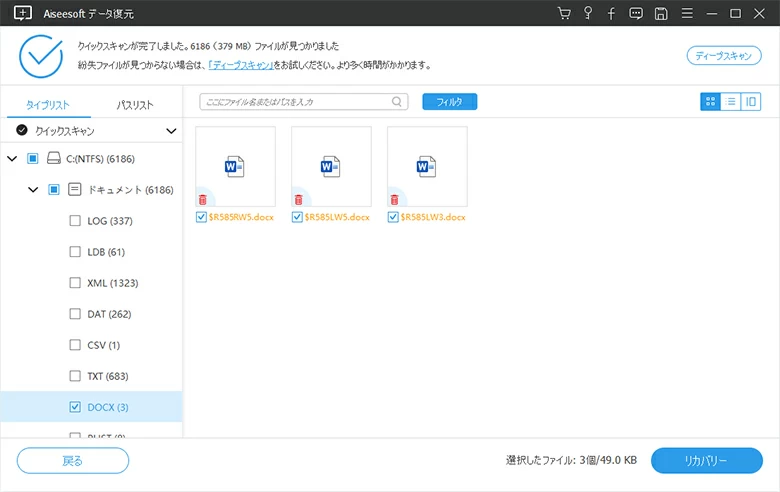Screen dimensions: 780x492
Task: Click the ディープスキャン button
Action: click(x=723, y=56)
